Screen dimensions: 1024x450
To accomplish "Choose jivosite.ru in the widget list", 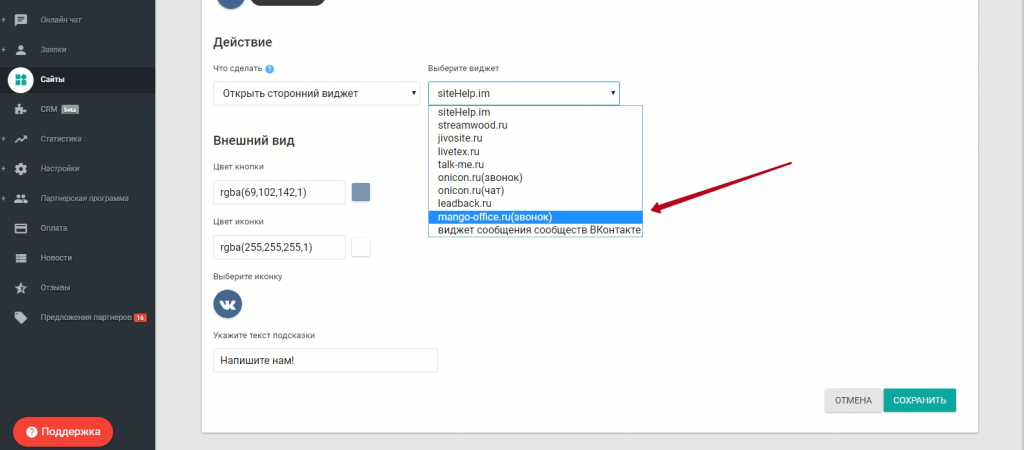I will pyautogui.click(x=536, y=138).
